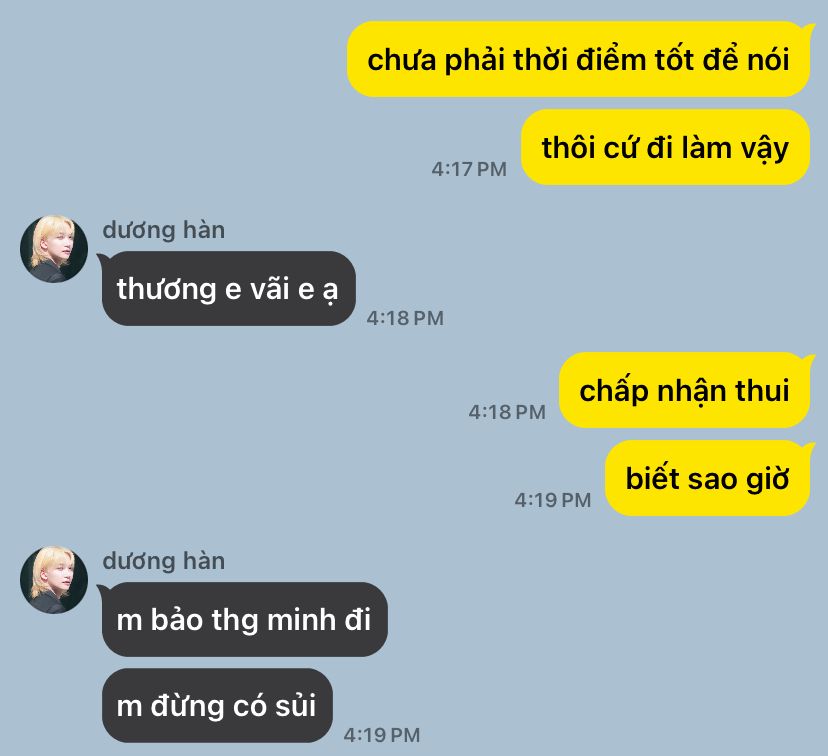This screenshot has height=756, width=828.
Task: Click 4:19 PM beside 'biết sao giờ'
Action: tap(553, 500)
